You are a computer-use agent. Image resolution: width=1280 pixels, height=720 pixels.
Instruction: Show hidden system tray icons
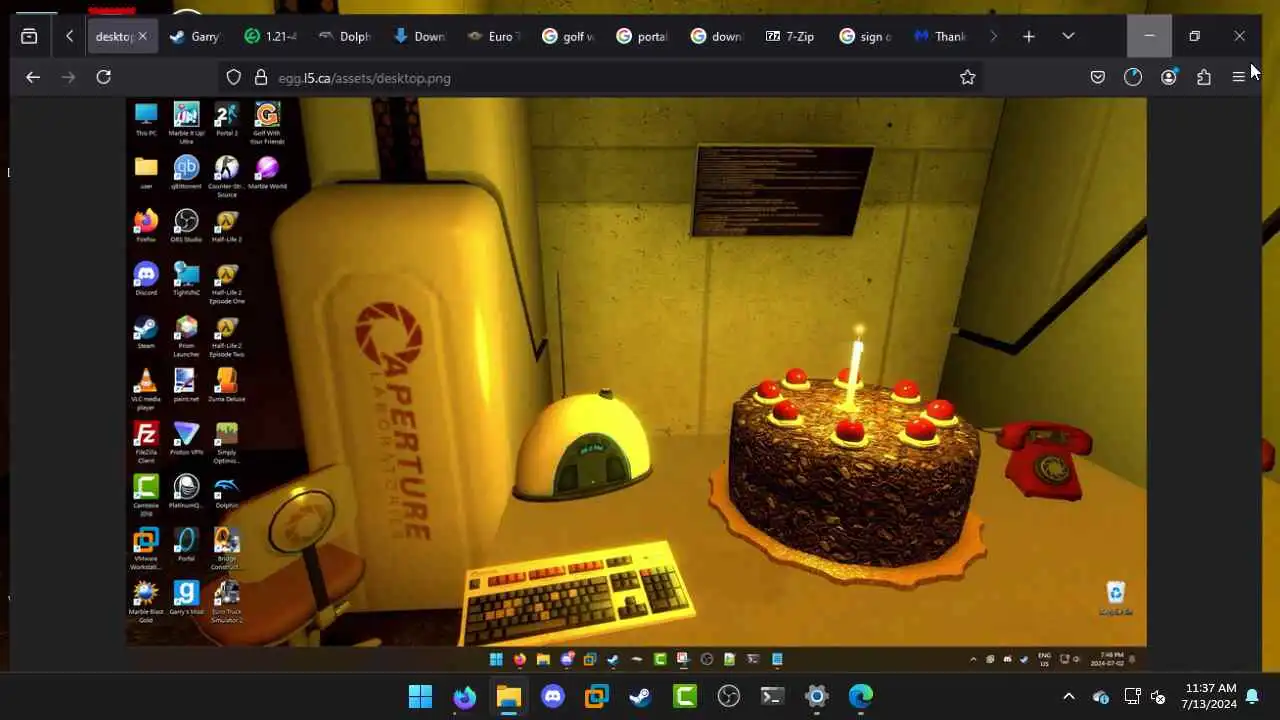point(1068,696)
